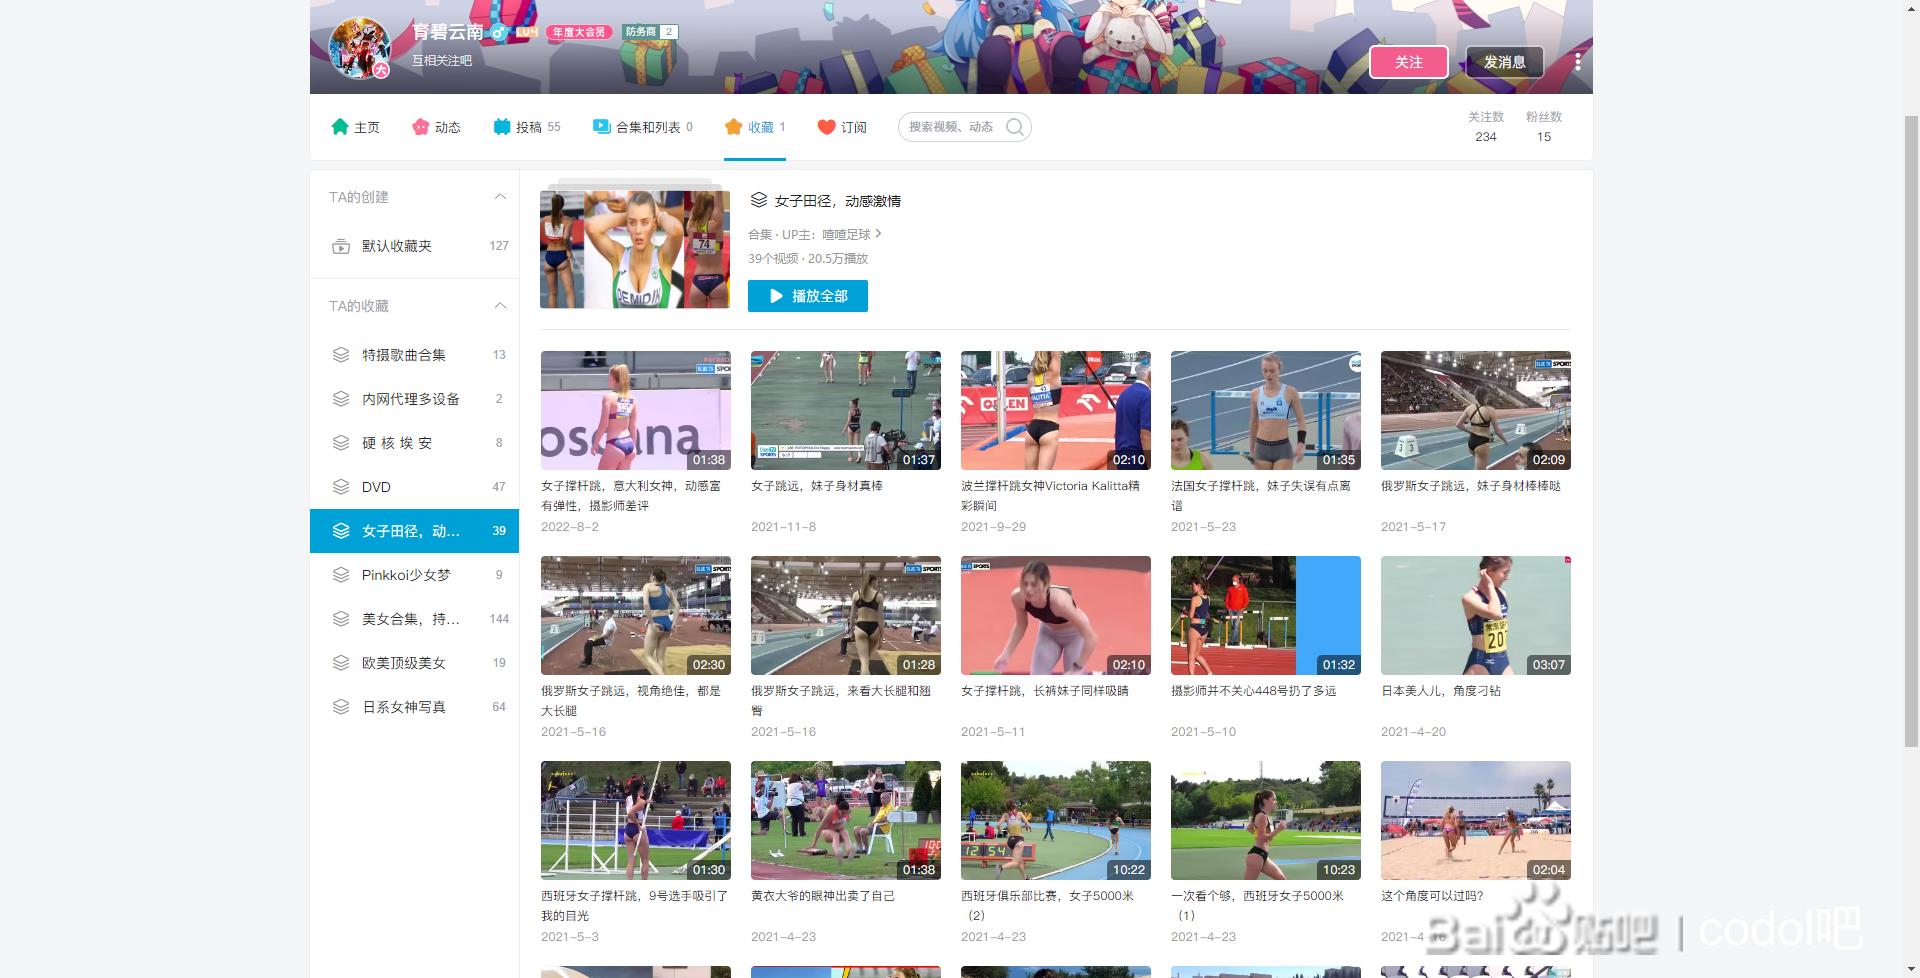Image resolution: width=1920 pixels, height=978 pixels.
Task: Click the stack icon beside DVD
Action: click(341, 487)
